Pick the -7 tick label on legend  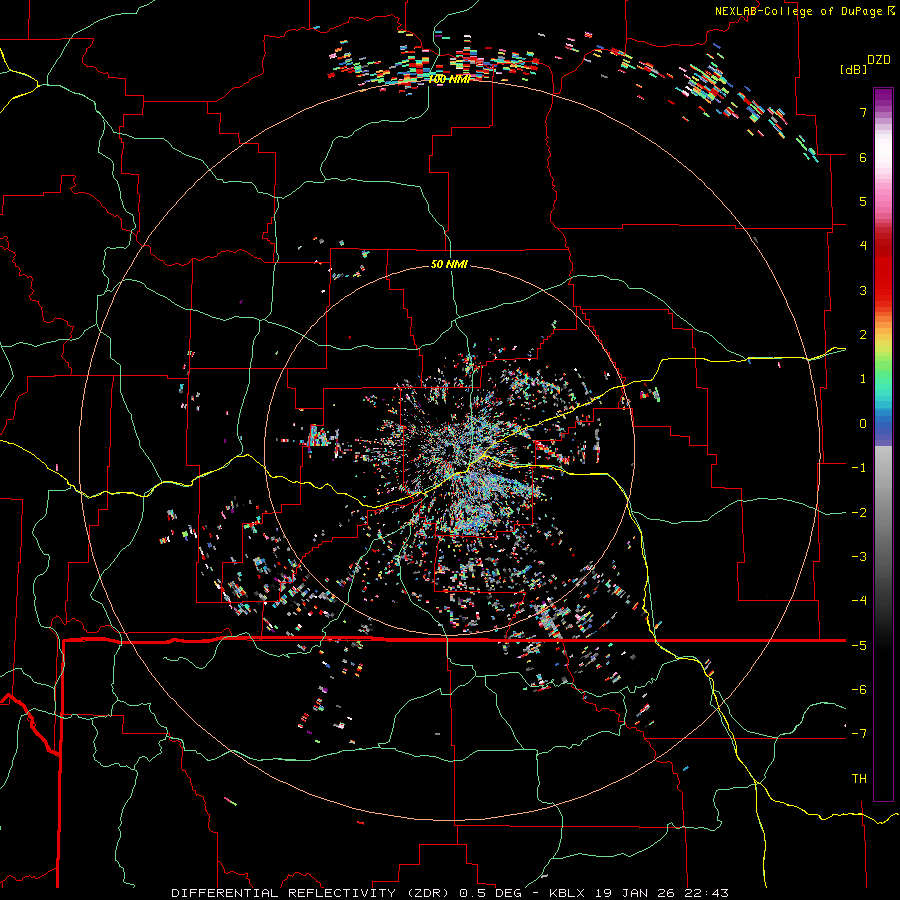(x=859, y=734)
